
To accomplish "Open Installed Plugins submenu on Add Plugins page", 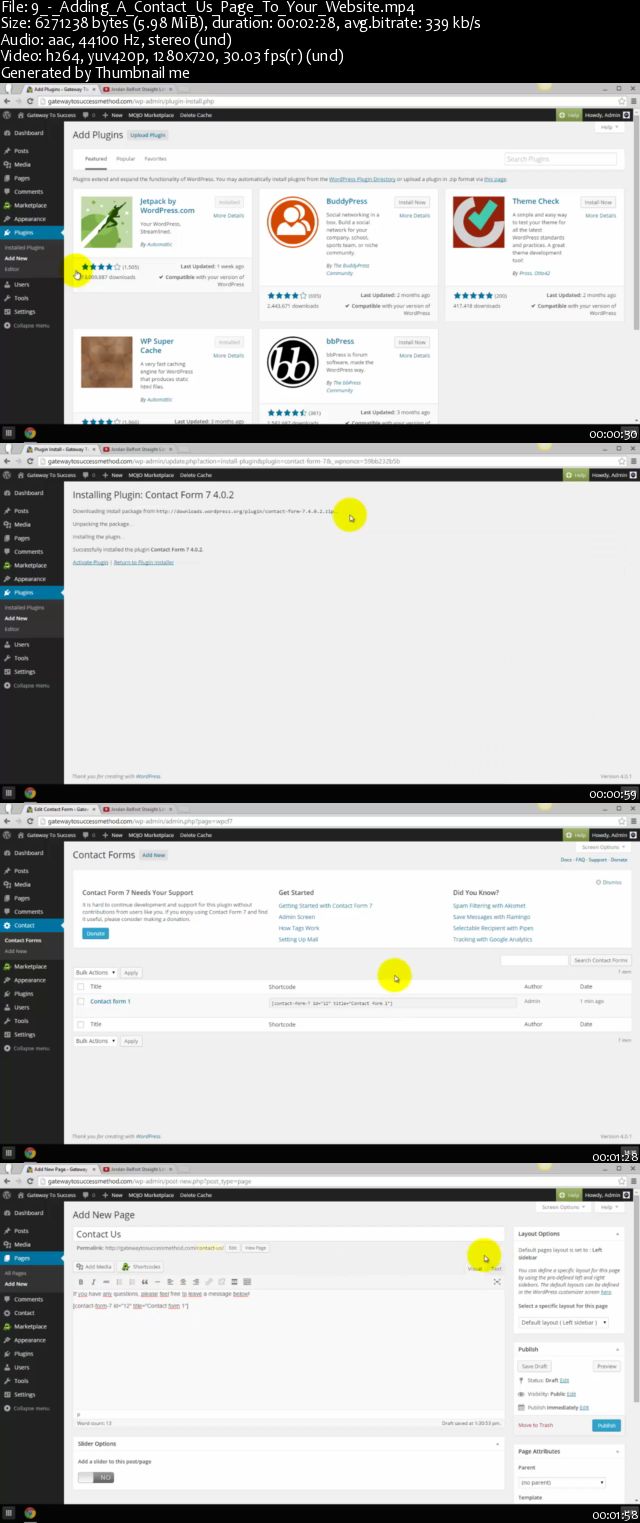I will click(24, 247).
